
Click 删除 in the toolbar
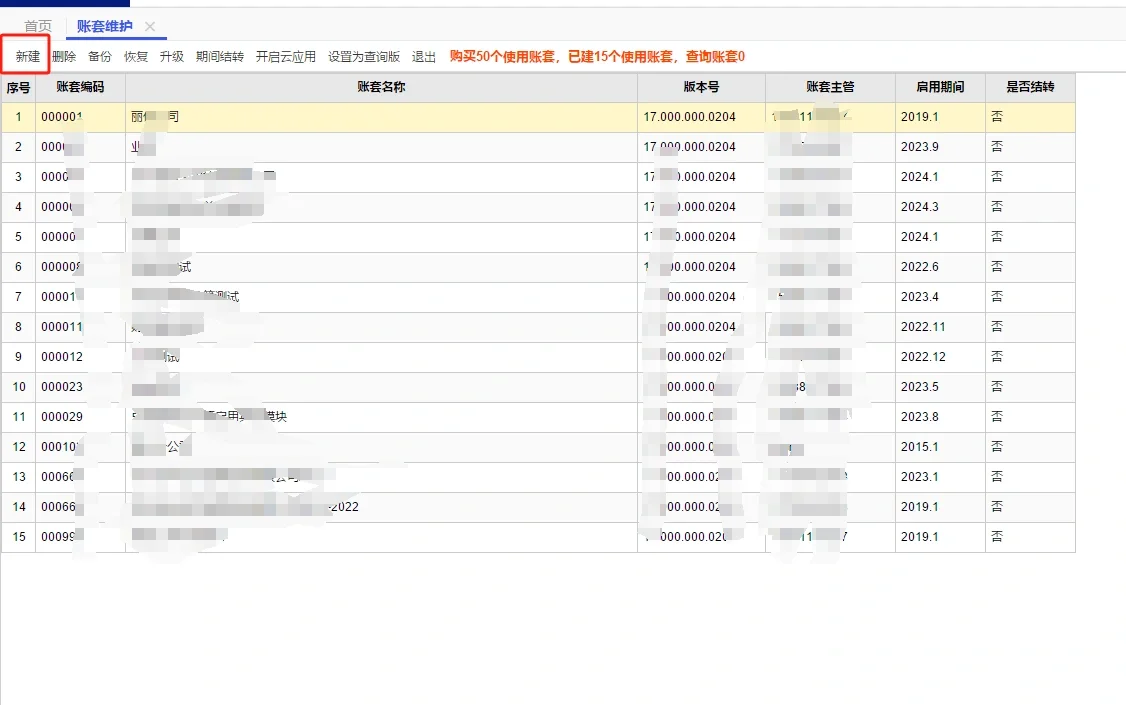(x=64, y=57)
